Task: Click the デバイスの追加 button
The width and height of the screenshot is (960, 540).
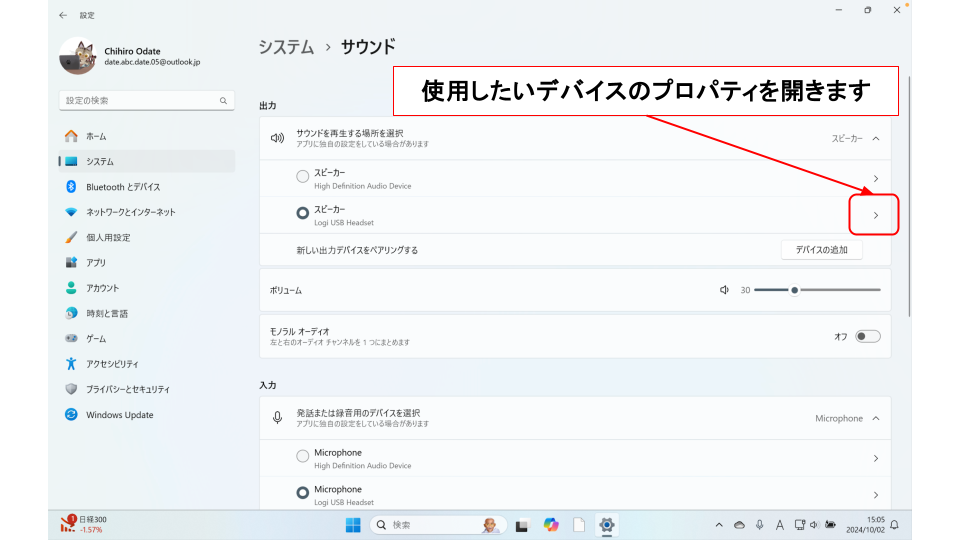Action: point(821,249)
